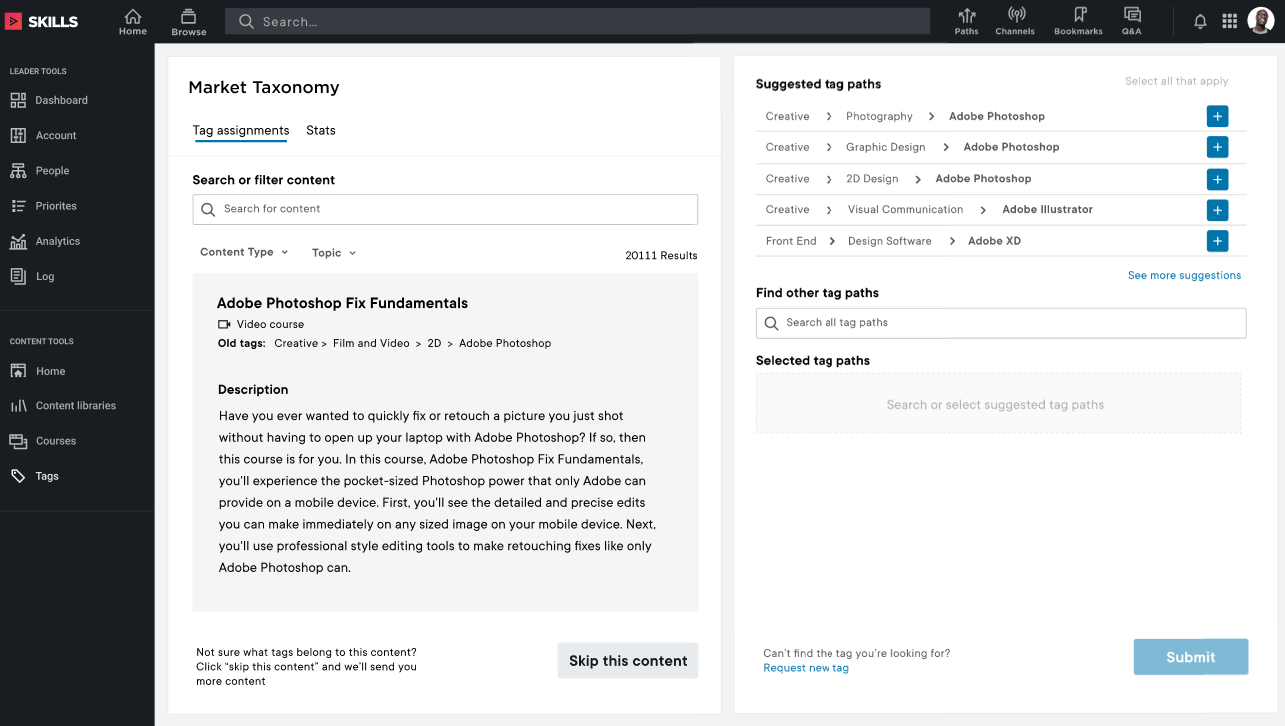The image size is (1285, 726).
Task: Open the Home icon in top navigation
Action: (133, 21)
